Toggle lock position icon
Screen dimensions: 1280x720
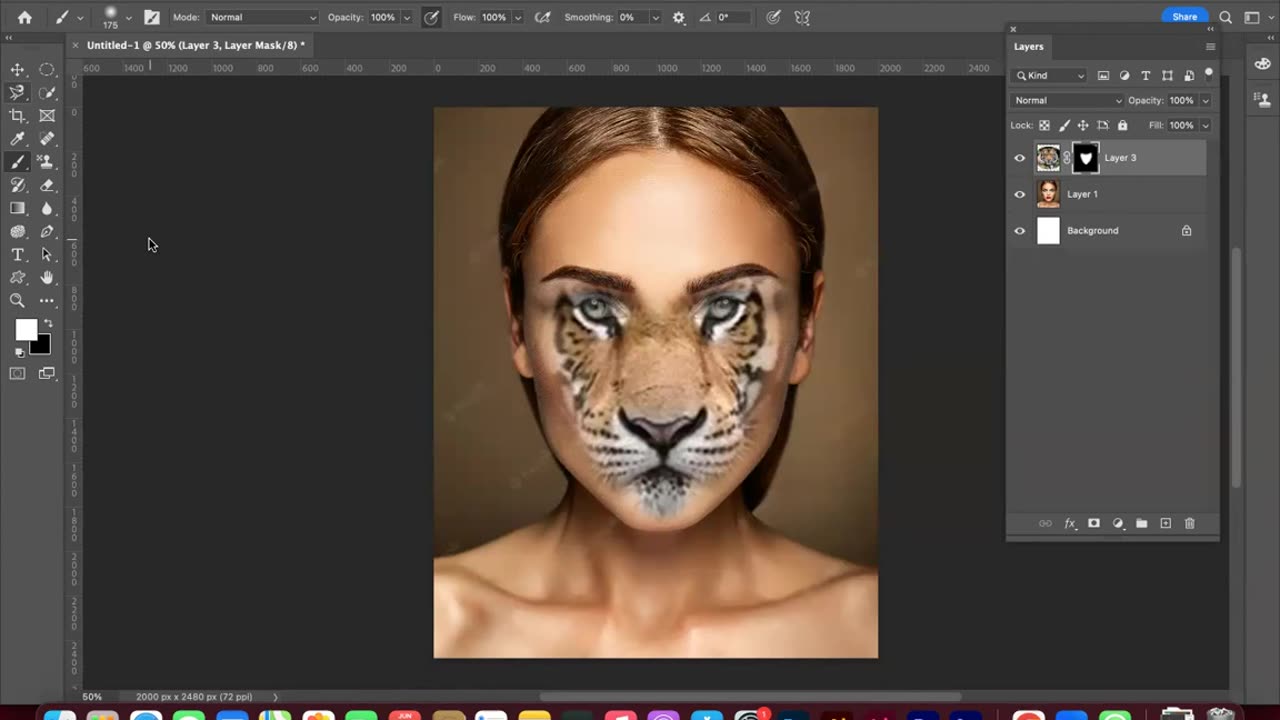(1083, 126)
